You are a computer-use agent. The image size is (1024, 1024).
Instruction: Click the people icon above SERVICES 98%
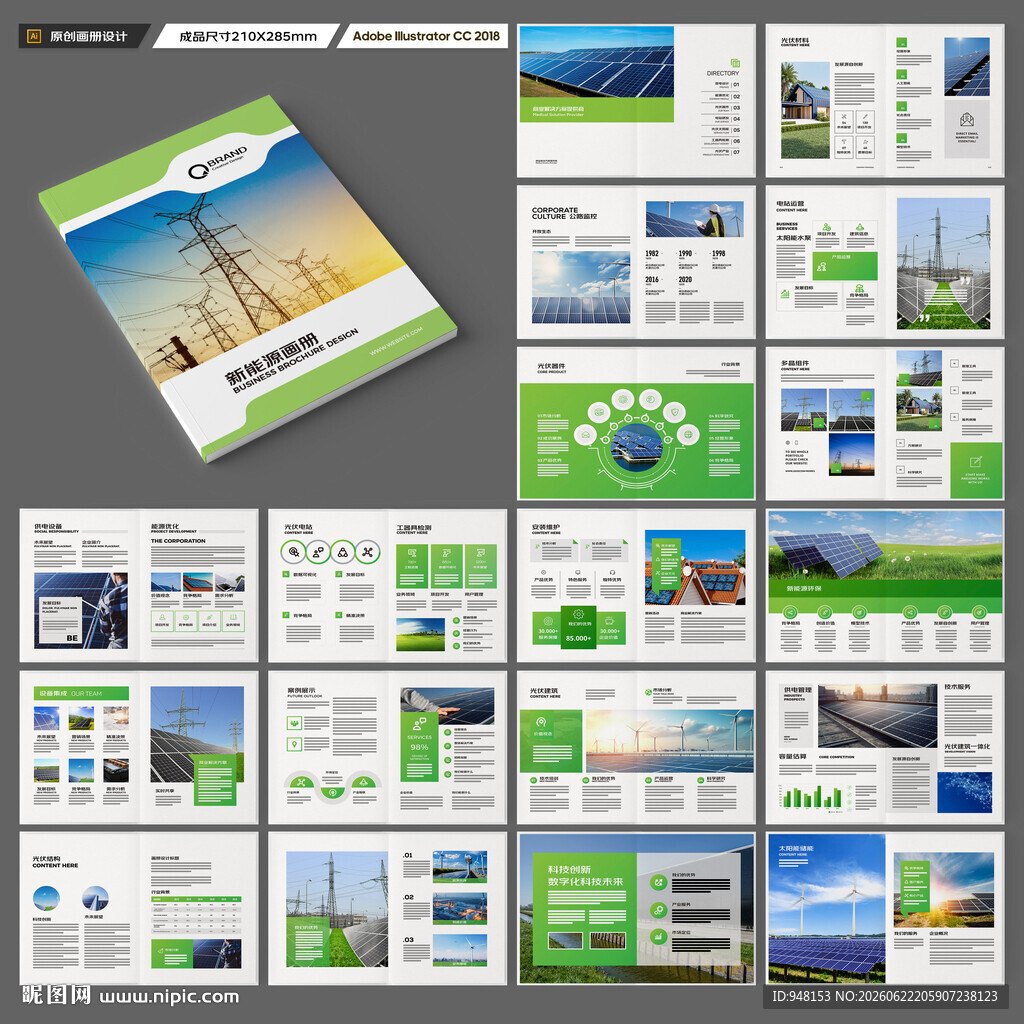pyautogui.click(x=419, y=724)
